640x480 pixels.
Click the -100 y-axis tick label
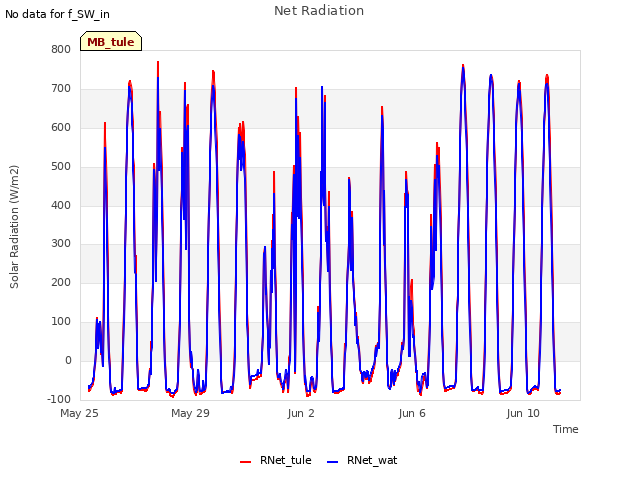[59, 399]
